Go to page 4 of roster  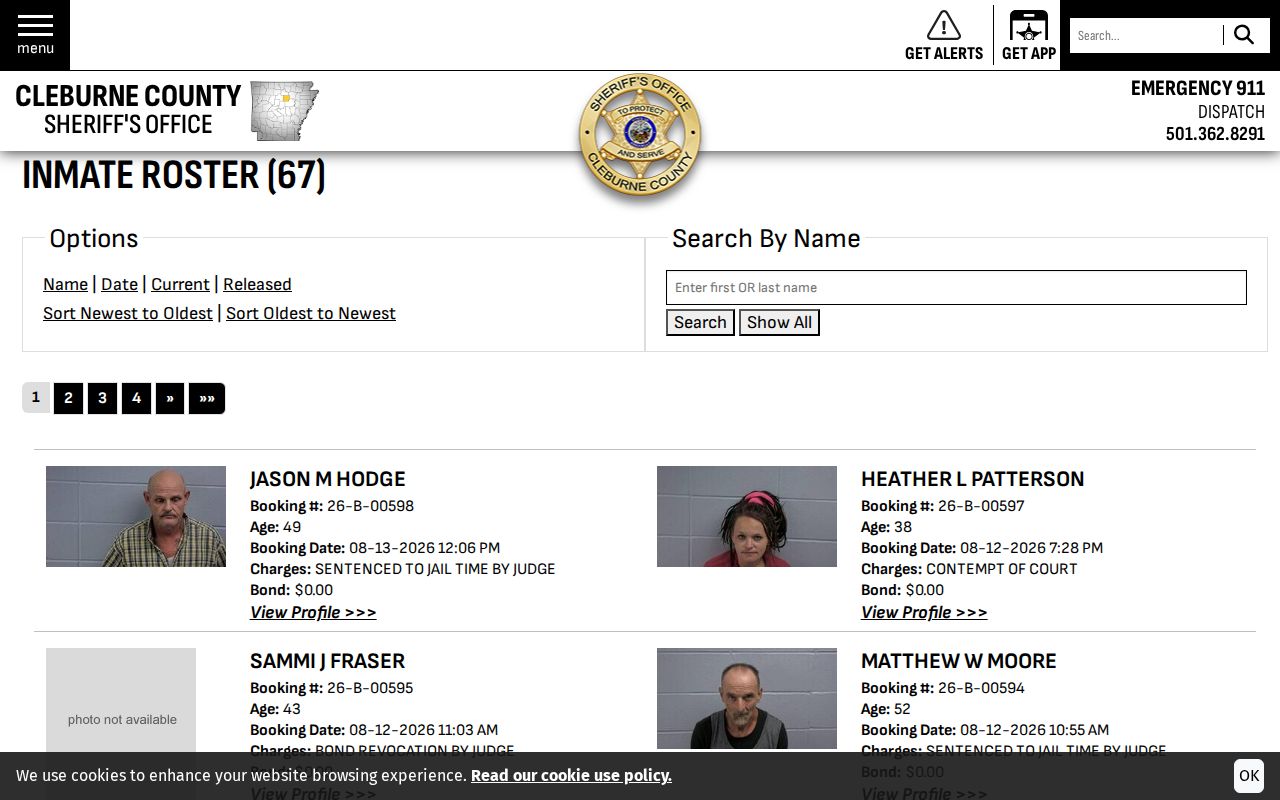(x=136, y=398)
